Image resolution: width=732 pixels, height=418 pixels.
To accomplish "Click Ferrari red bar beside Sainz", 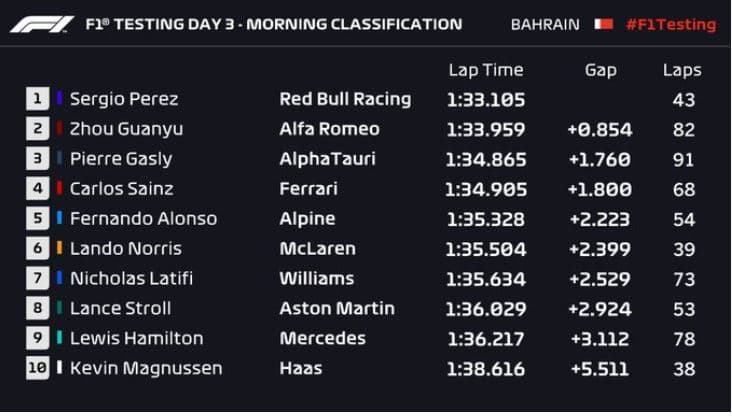I will (59, 188).
